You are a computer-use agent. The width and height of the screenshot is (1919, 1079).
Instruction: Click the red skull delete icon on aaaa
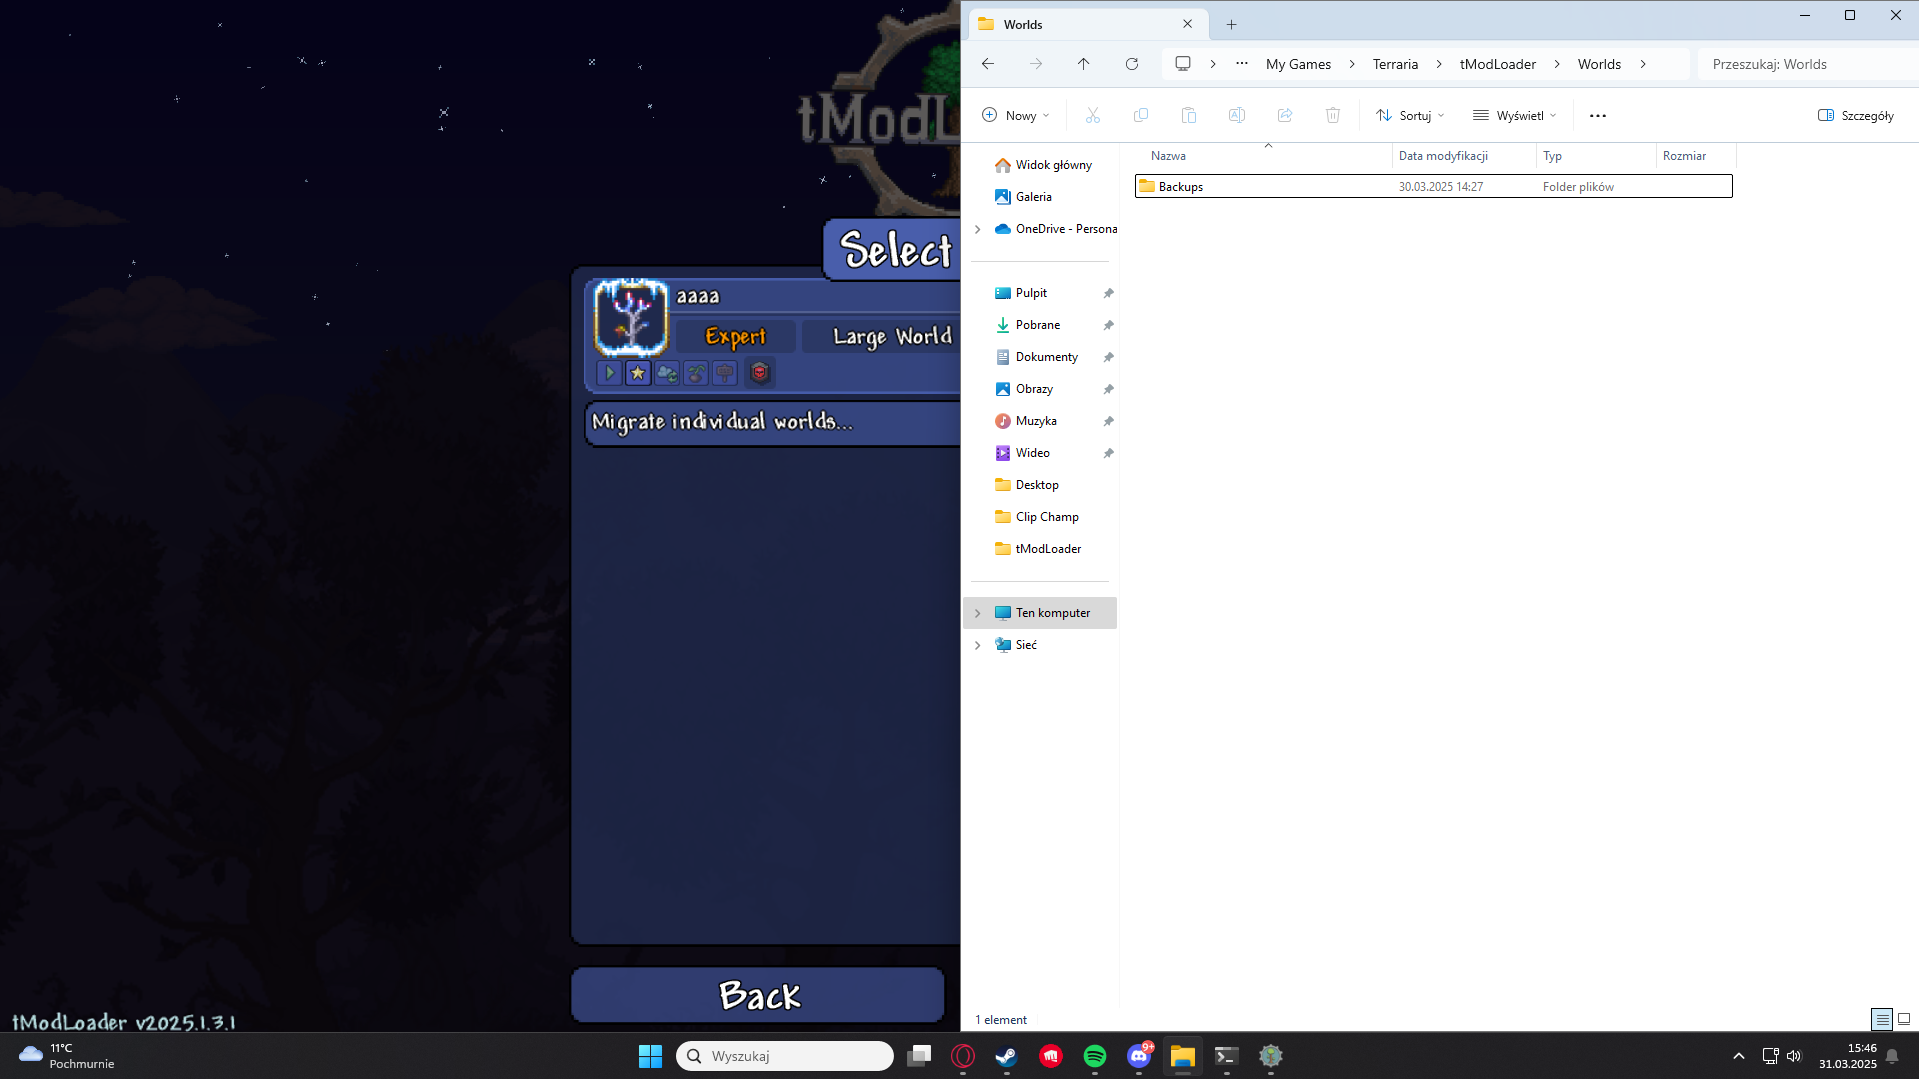pyautogui.click(x=760, y=373)
